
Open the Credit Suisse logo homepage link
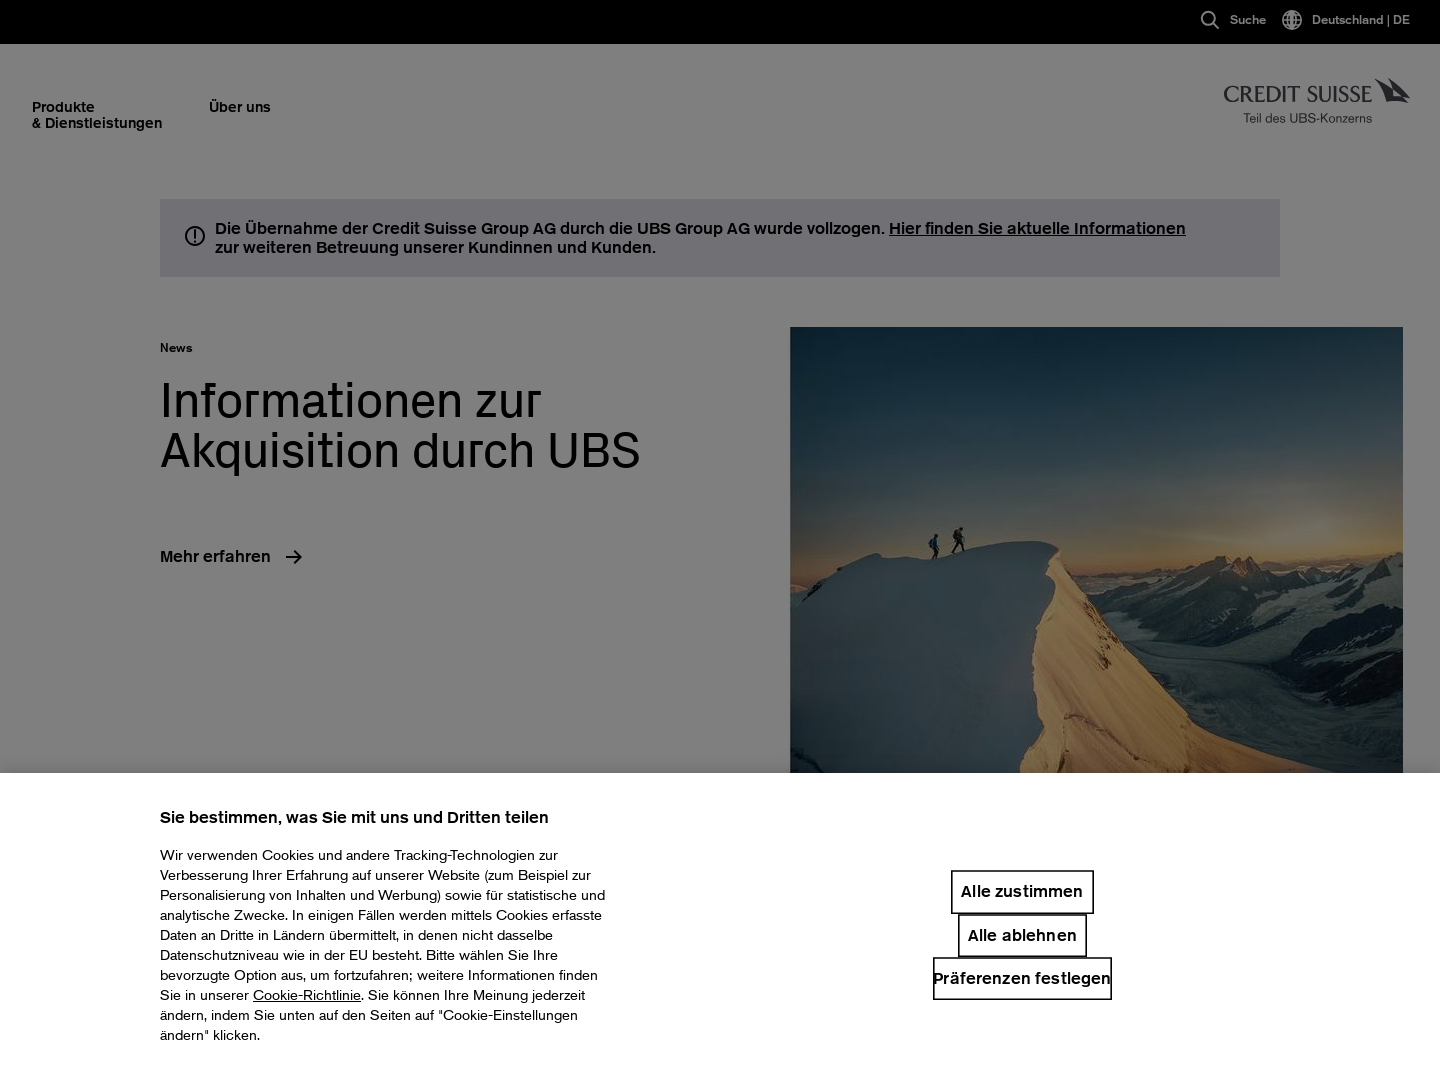[x=1316, y=101]
